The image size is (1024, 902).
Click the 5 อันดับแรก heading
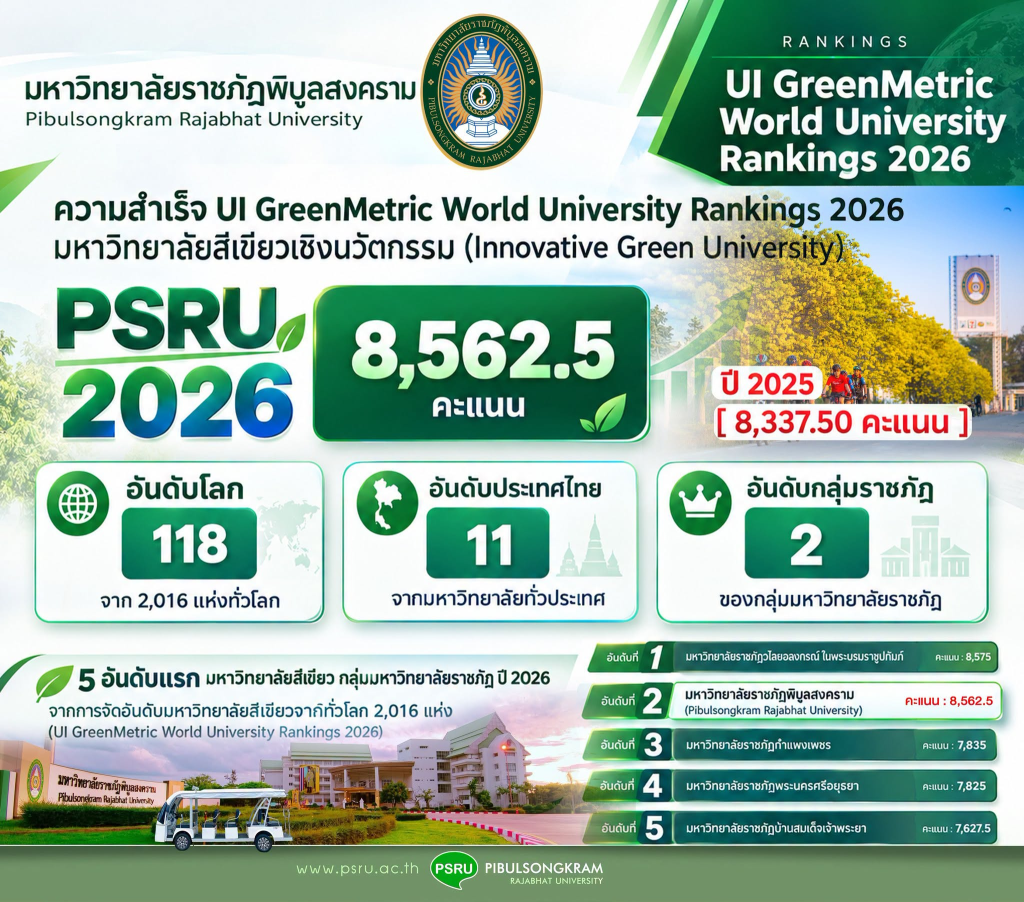coord(138,679)
